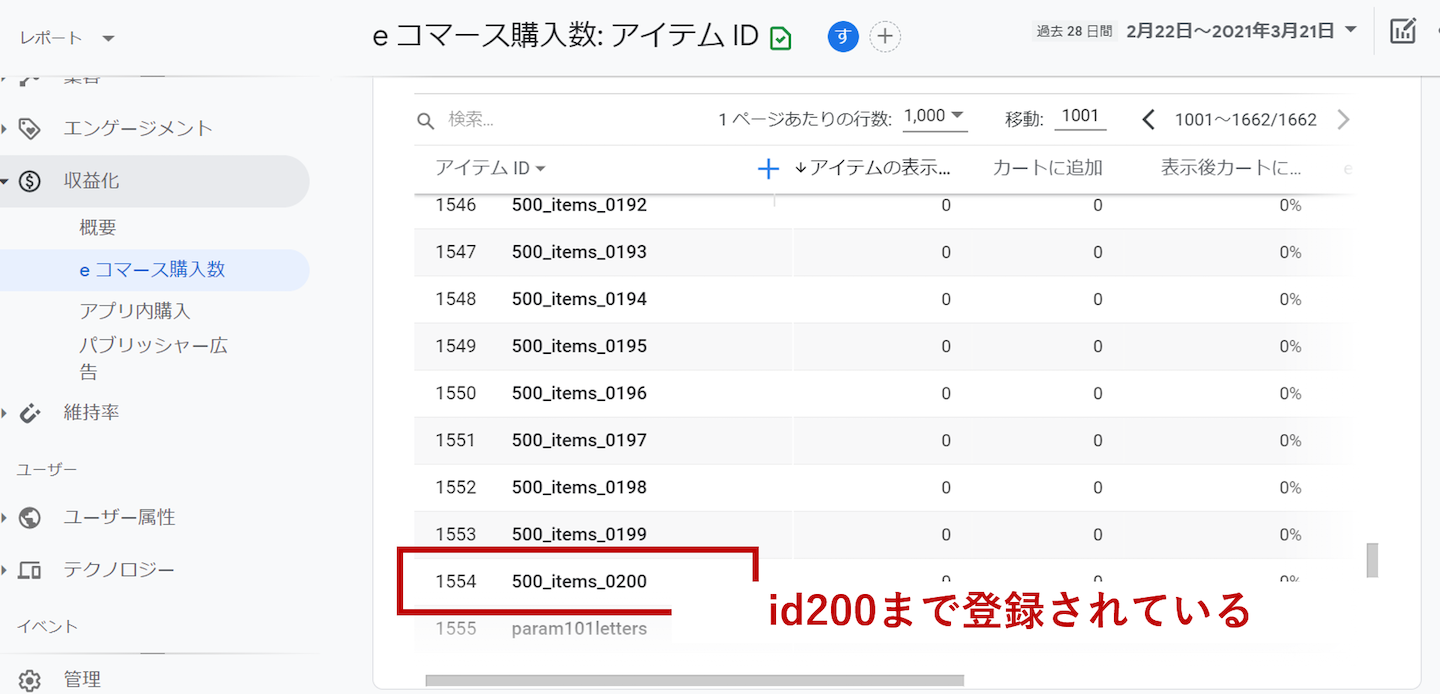The width and height of the screenshot is (1440, 694).
Task: Open the rows per page dropdown
Action: click(934, 116)
